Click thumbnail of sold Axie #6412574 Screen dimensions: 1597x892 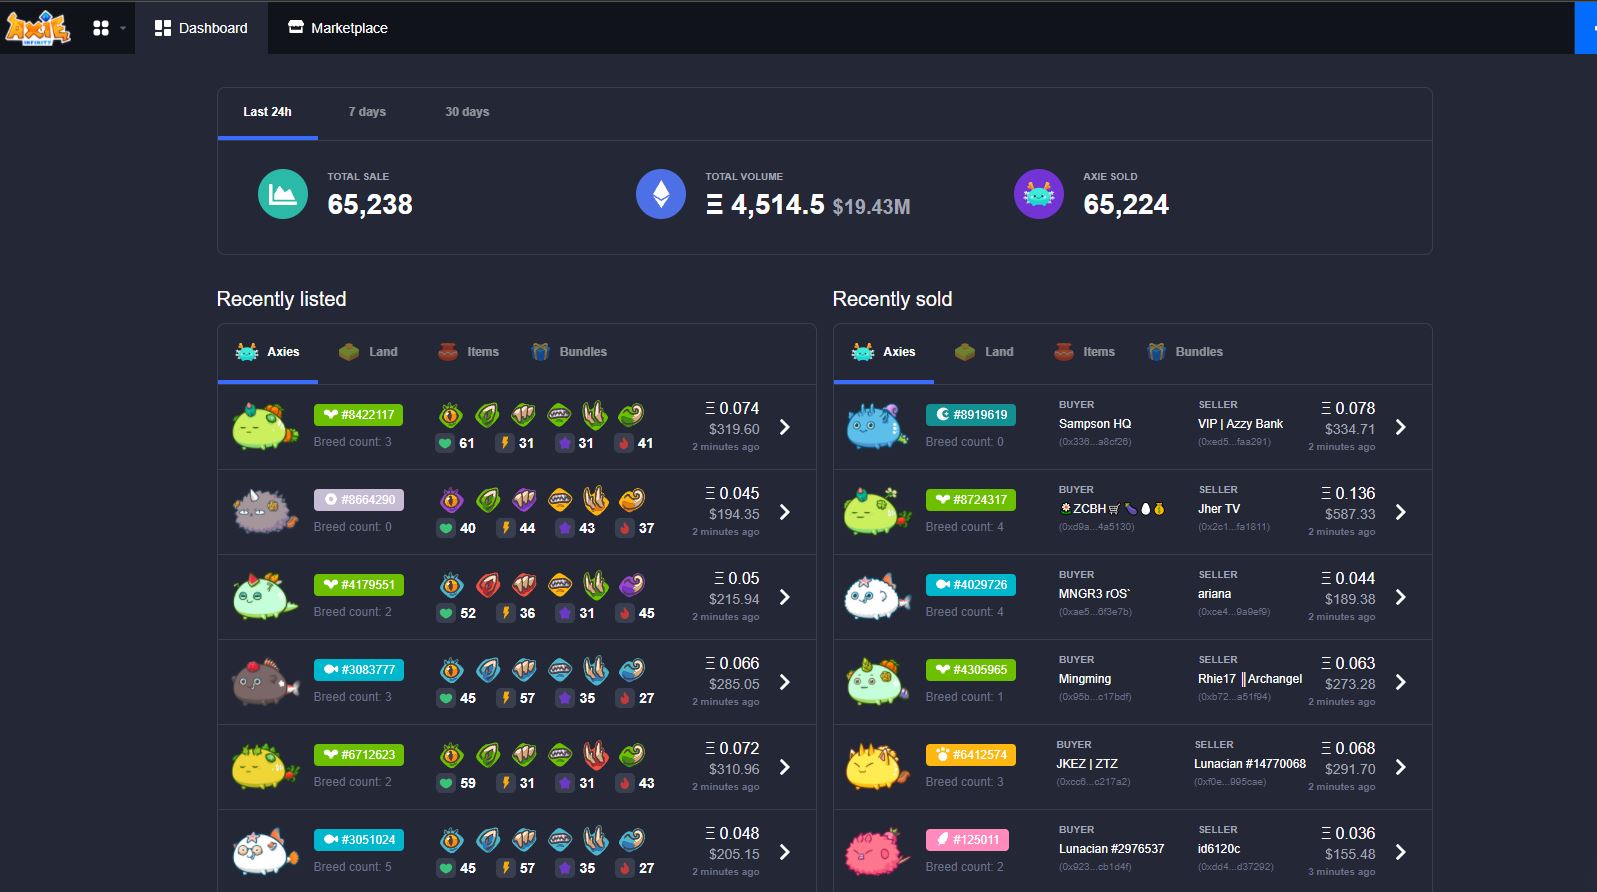click(878, 767)
